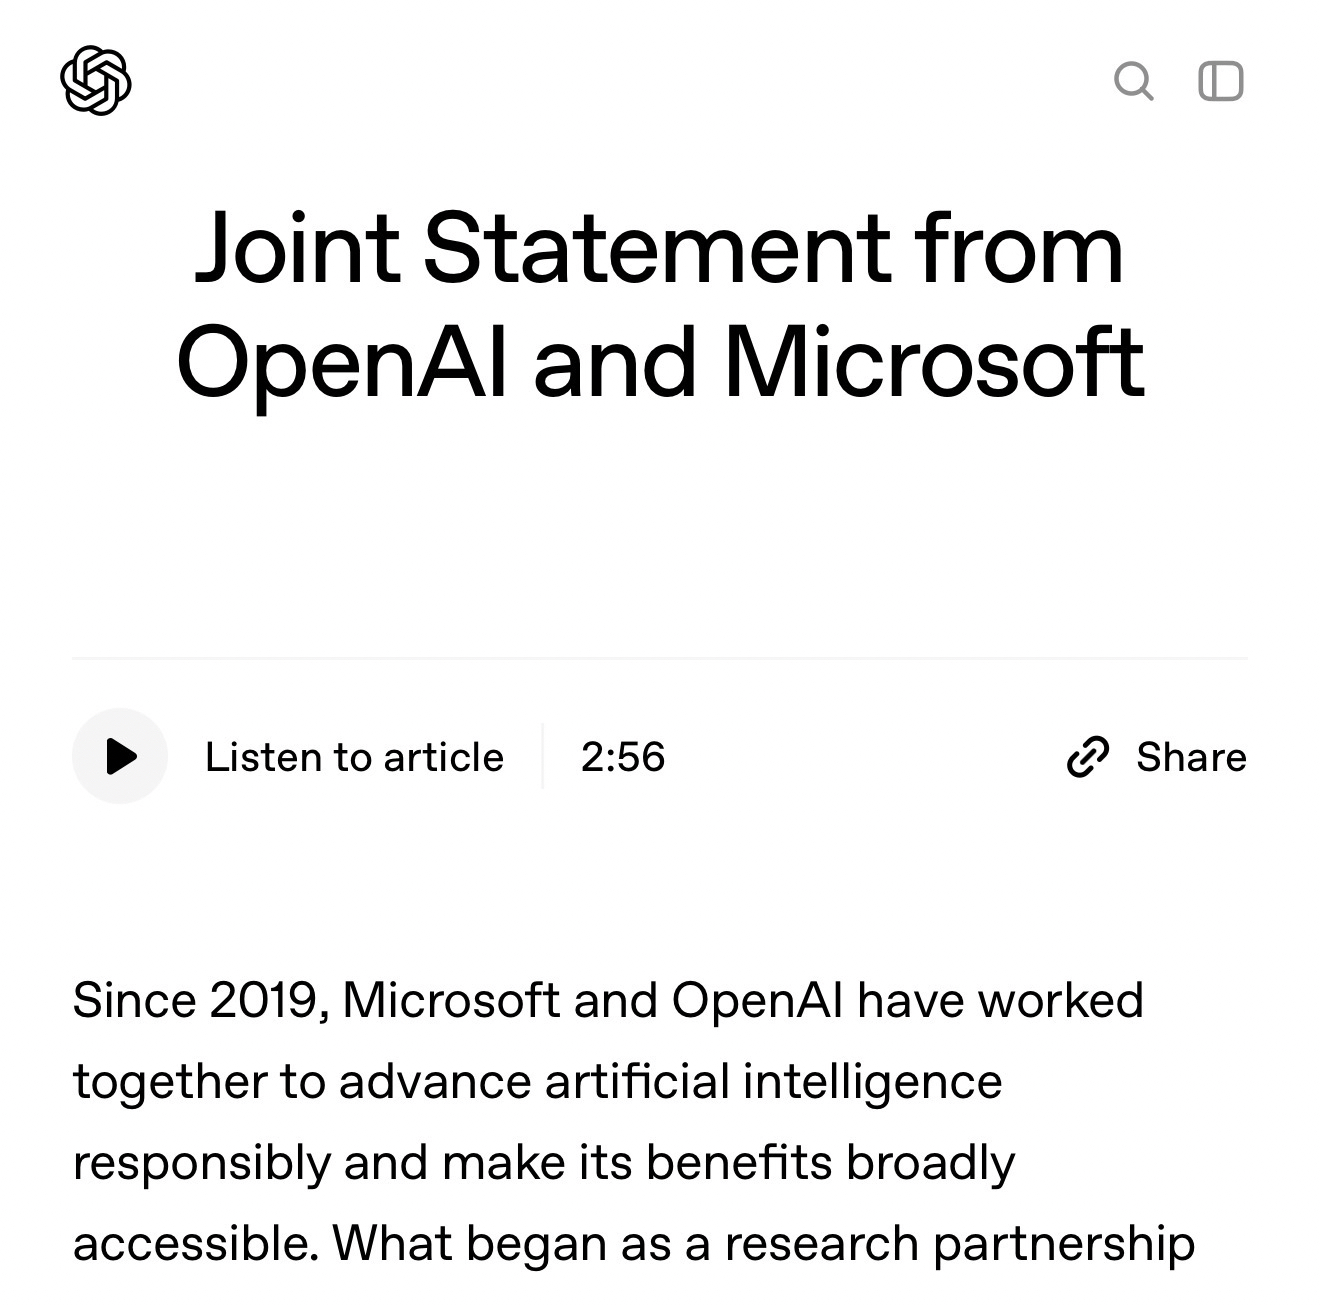This screenshot has width=1320, height=1305.
Task: Click the 2:56 audio duration
Action: 622,757
